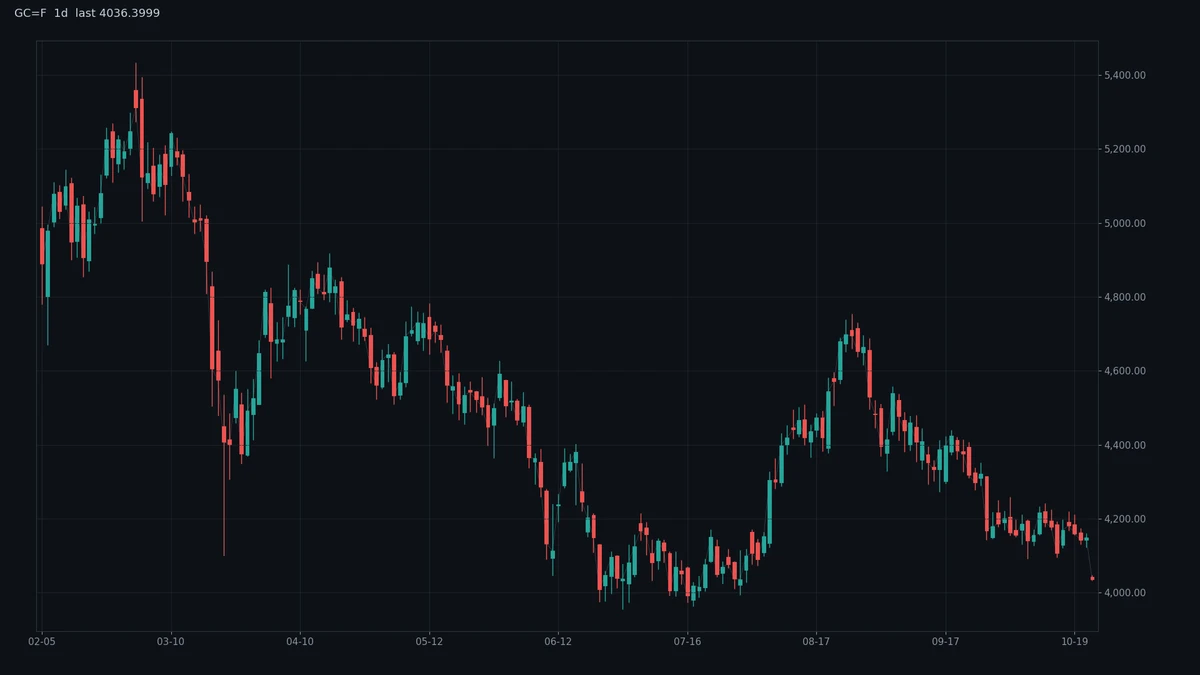1200x675 pixels.
Task: Click the 4,400.00 price axis label
Action: pos(1125,445)
